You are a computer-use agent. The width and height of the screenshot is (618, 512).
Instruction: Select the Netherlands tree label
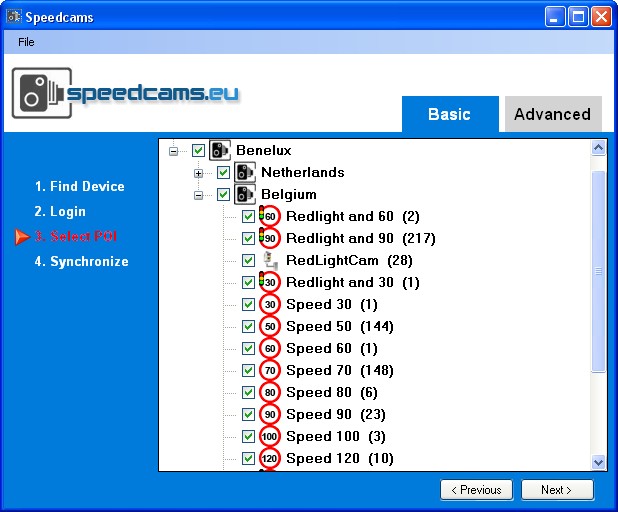point(303,172)
